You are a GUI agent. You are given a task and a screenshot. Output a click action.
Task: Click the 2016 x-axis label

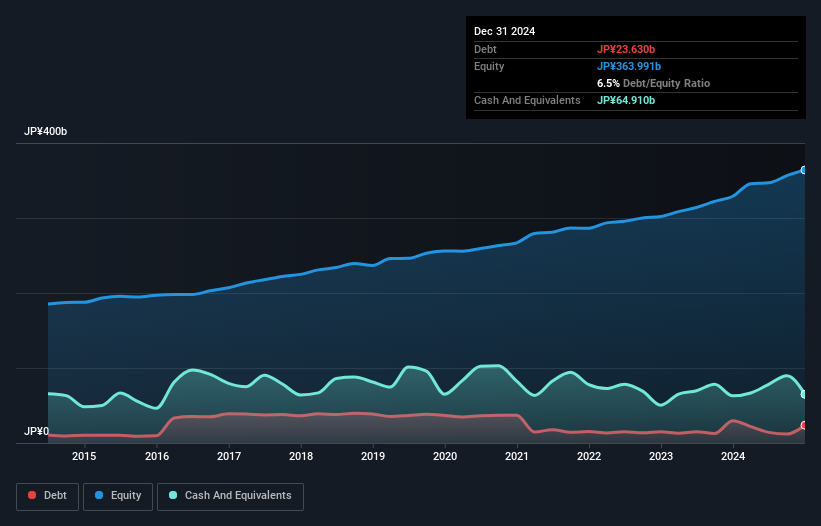click(x=157, y=456)
